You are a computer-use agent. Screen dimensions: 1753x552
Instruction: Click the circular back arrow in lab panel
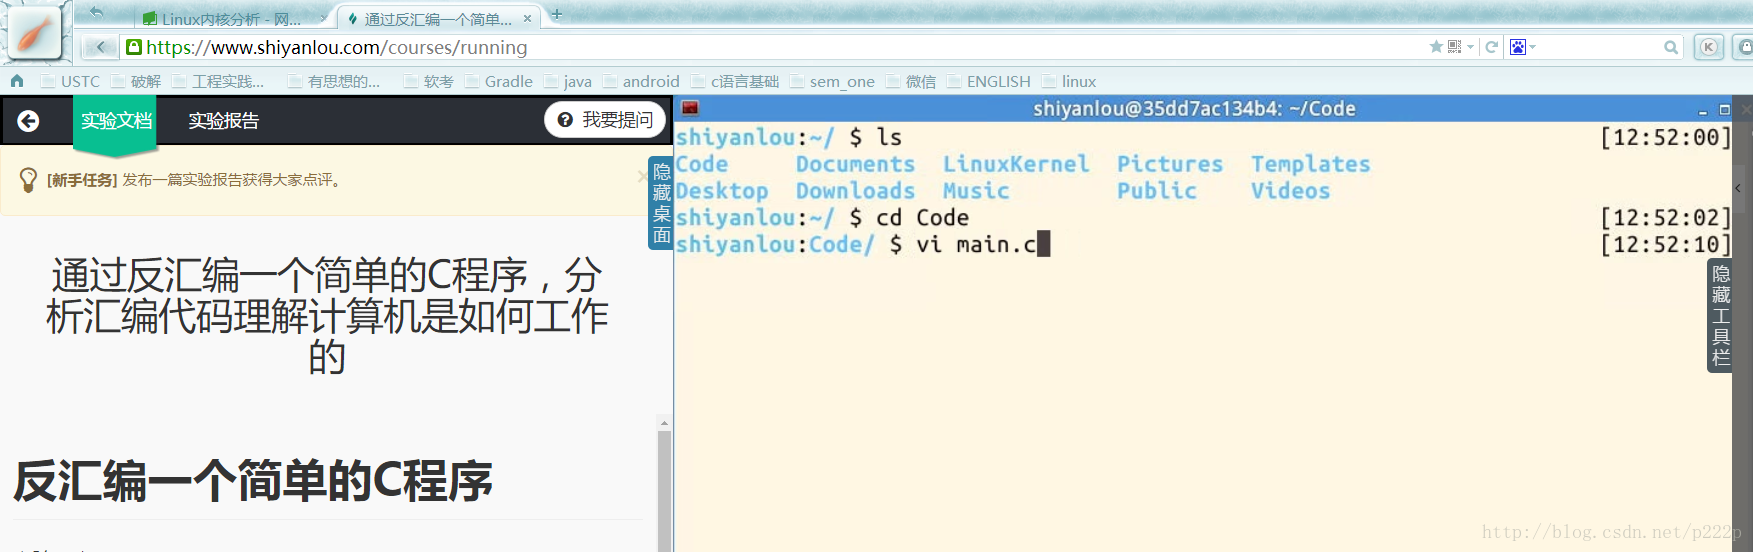tap(28, 121)
